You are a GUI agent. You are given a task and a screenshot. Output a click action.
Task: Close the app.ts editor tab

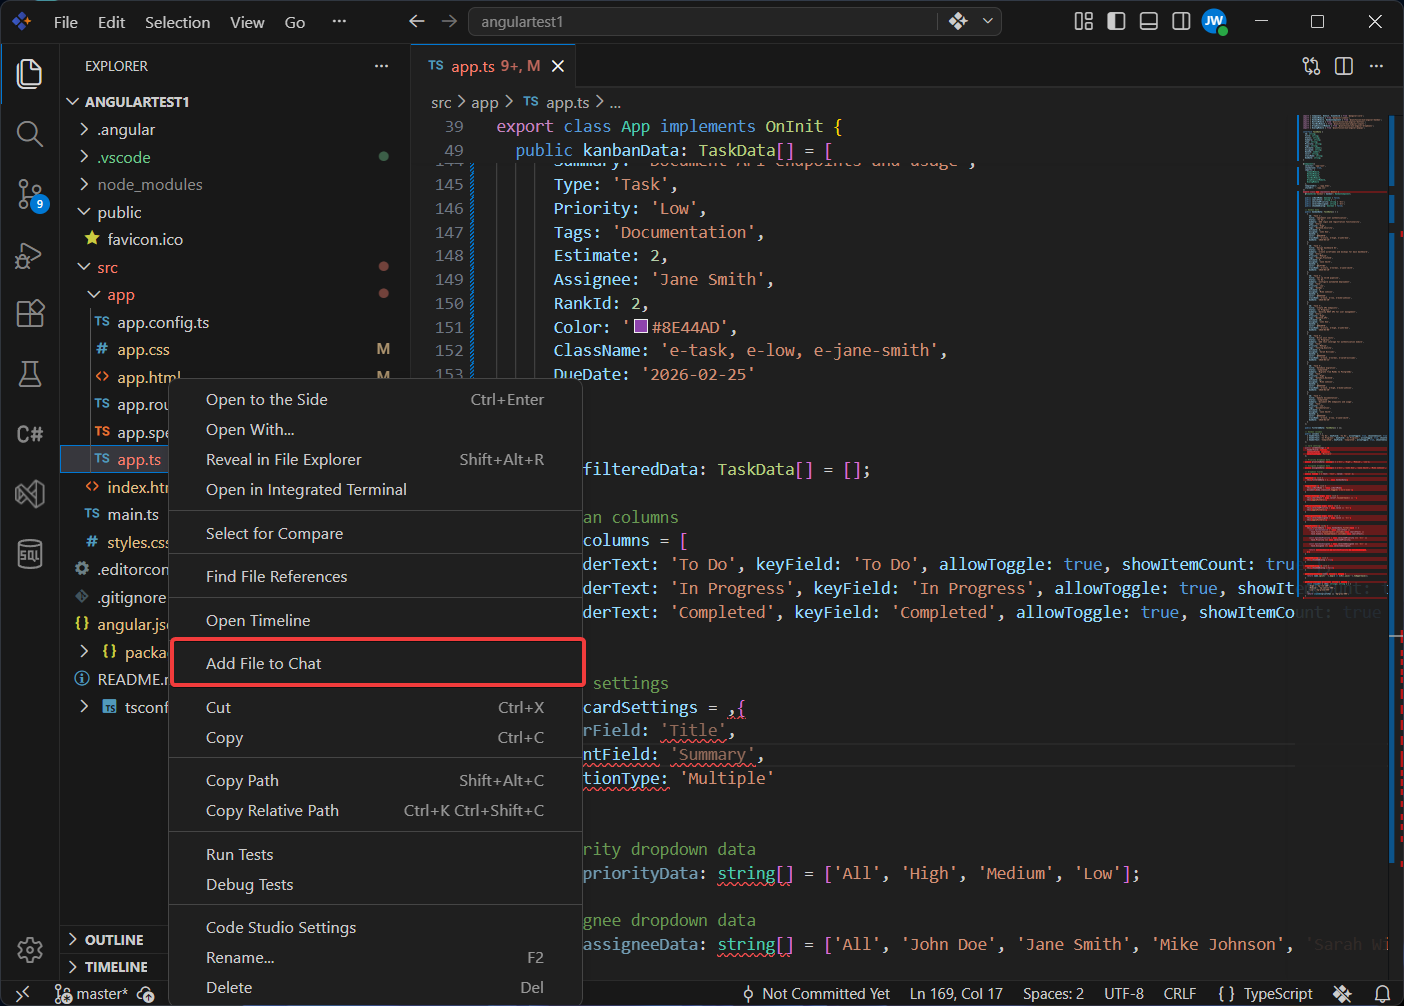558,66
